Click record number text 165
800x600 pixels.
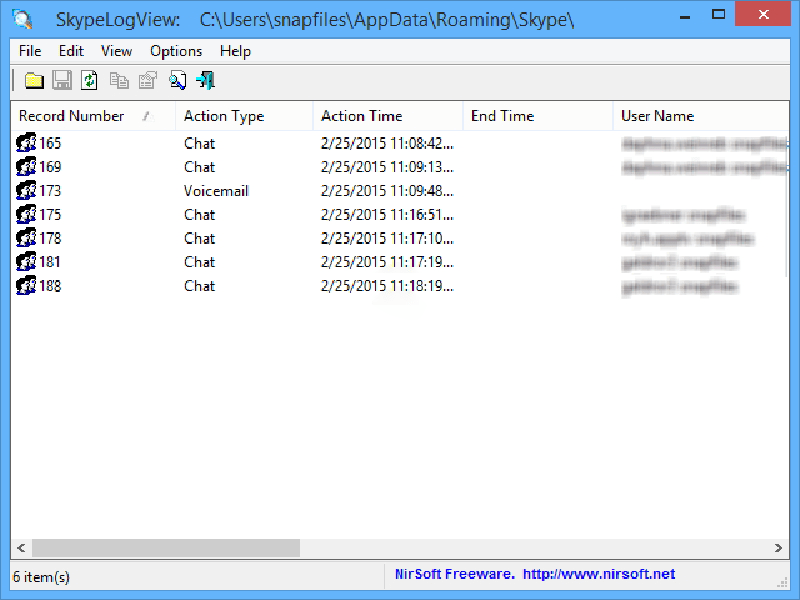(x=50, y=143)
